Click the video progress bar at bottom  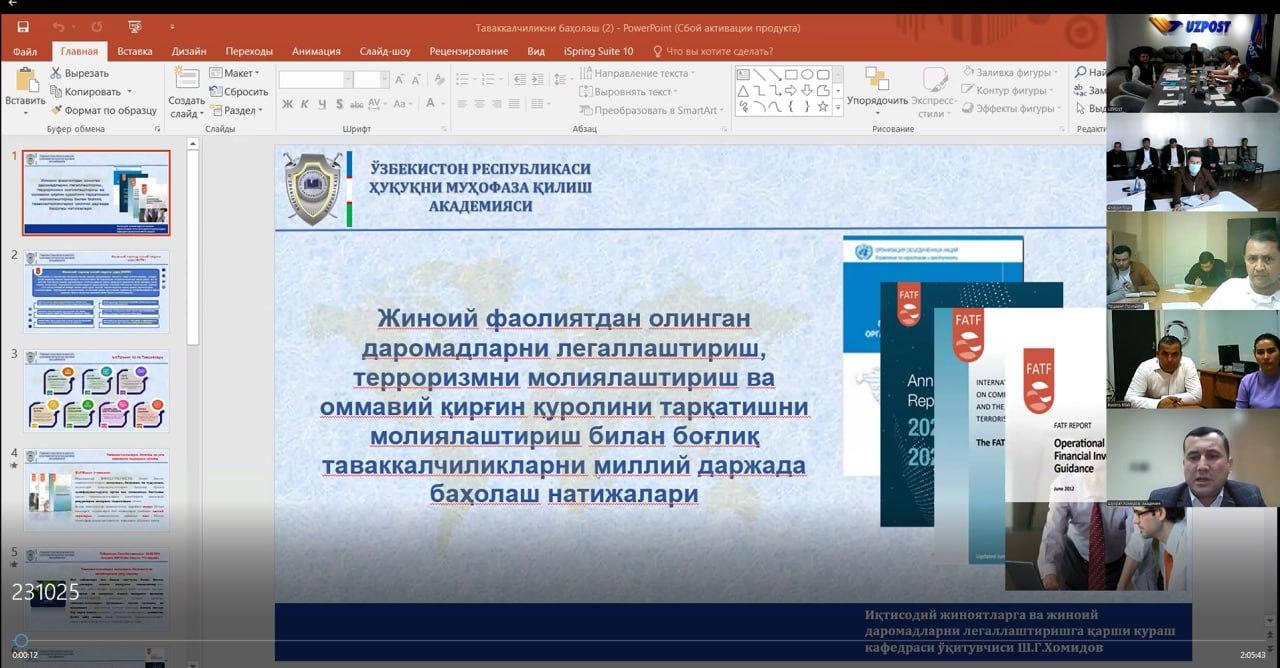(640, 641)
